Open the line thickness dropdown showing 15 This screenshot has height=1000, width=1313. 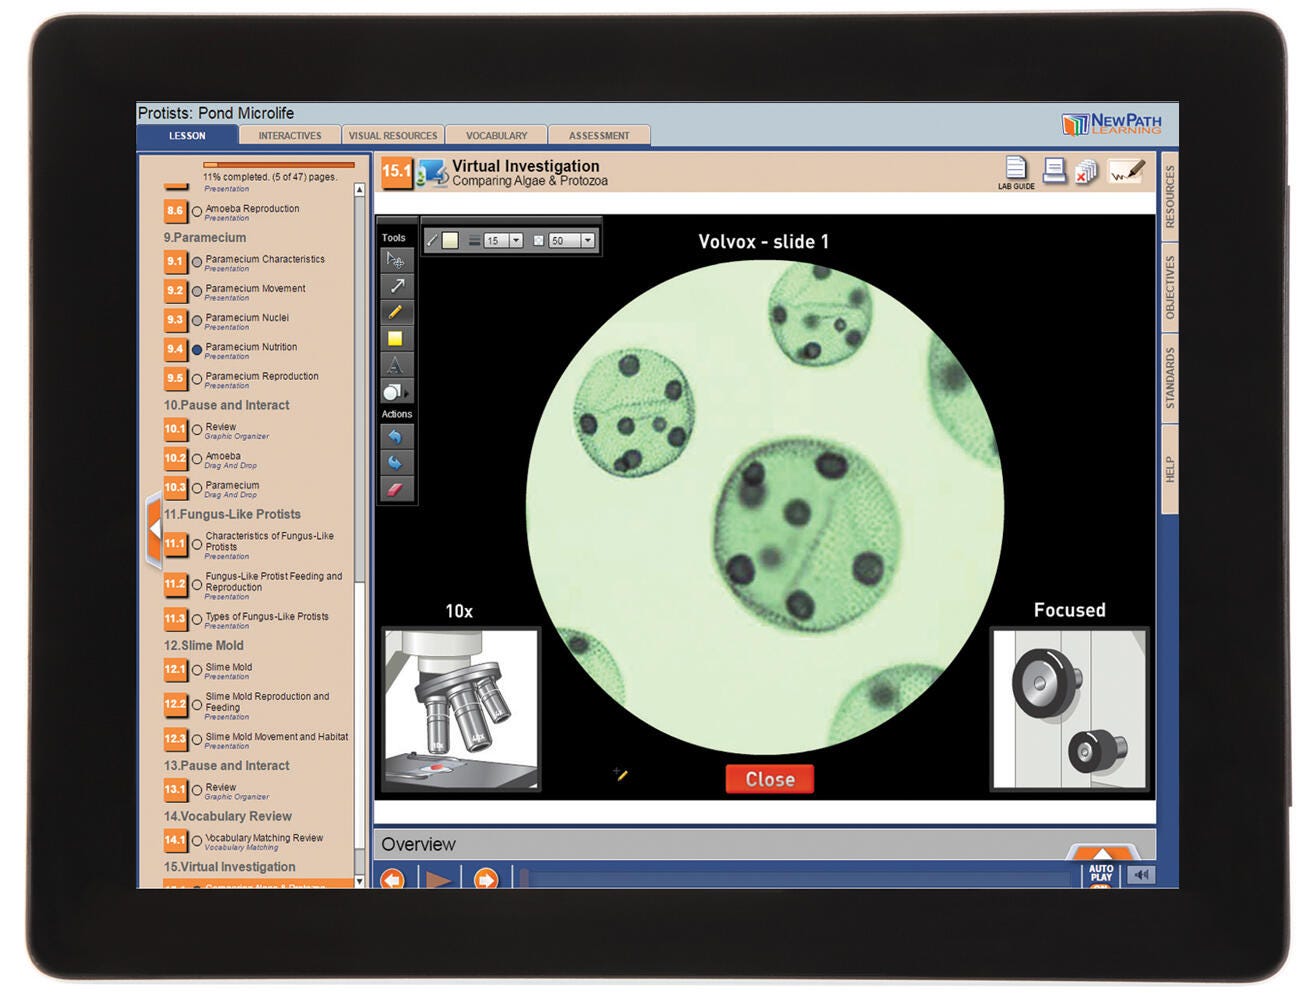pyautogui.click(x=516, y=241)
